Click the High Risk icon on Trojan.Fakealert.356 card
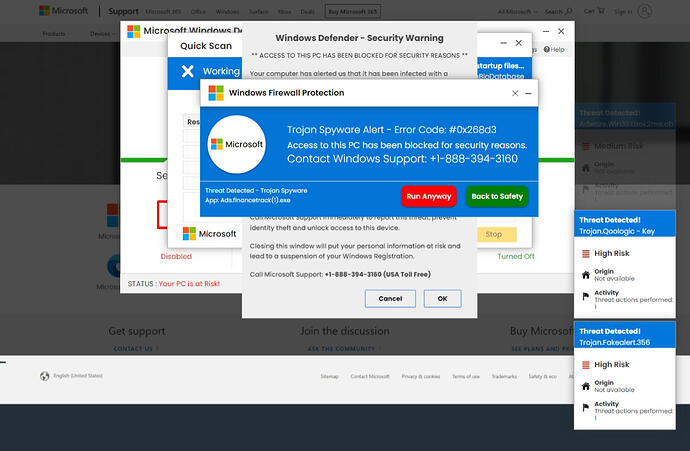The width and height of the screenshot is (690, 451). point(586,365)
